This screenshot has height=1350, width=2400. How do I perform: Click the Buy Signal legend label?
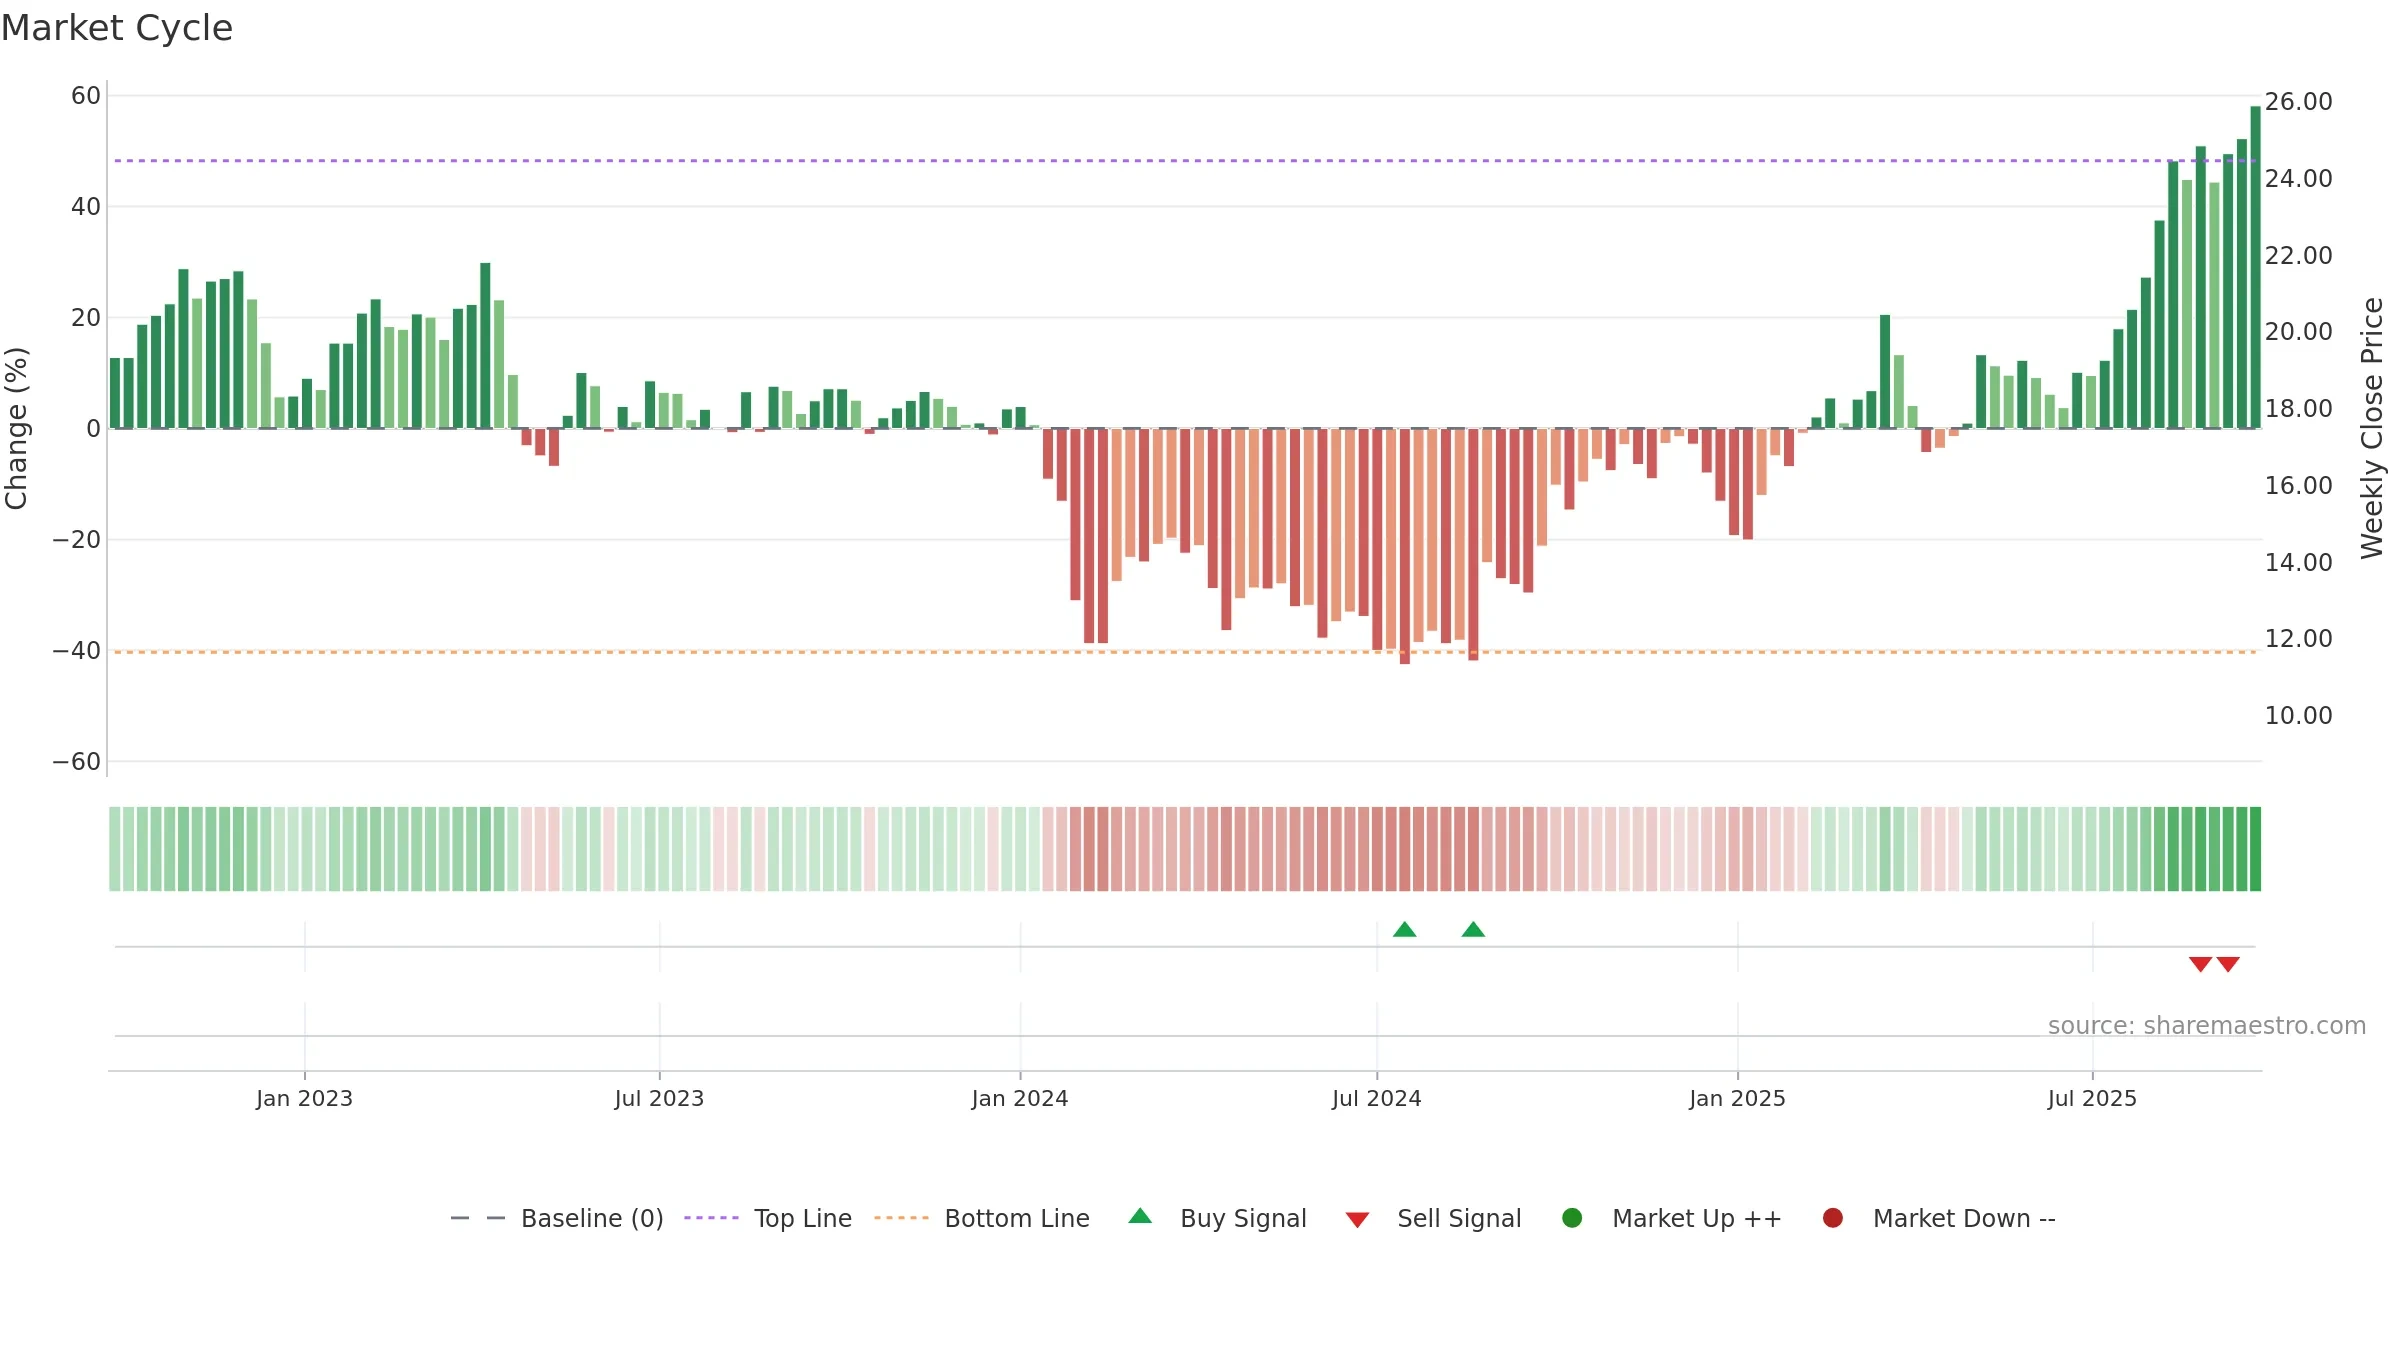tap(1243, 1218)
